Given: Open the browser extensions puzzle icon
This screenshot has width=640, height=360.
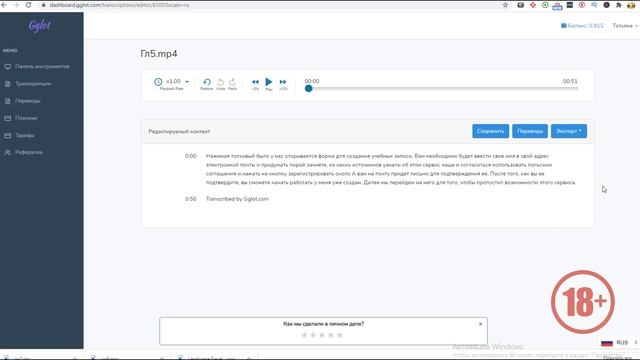Looking at the screenshot, I should [x=619, y=5].
